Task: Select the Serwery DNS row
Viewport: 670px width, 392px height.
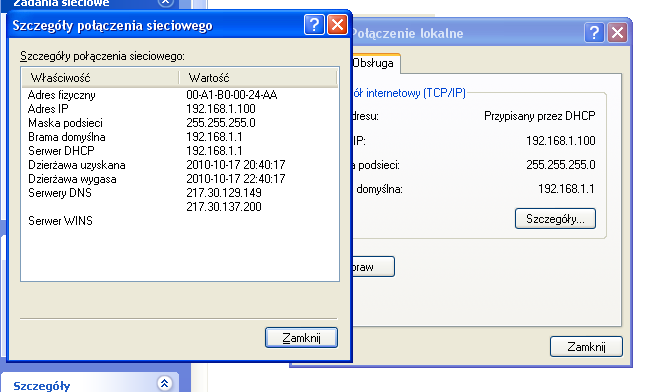Action: pyautogui.click(x=180, y=193)
